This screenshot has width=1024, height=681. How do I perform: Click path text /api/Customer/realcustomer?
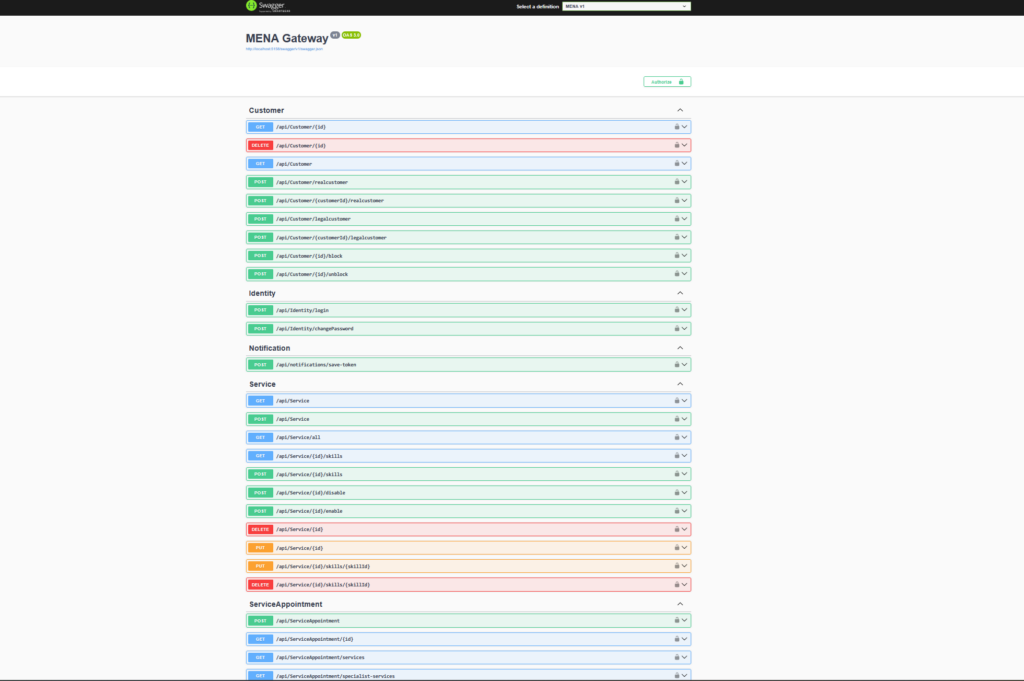click(x=312, y=182)
